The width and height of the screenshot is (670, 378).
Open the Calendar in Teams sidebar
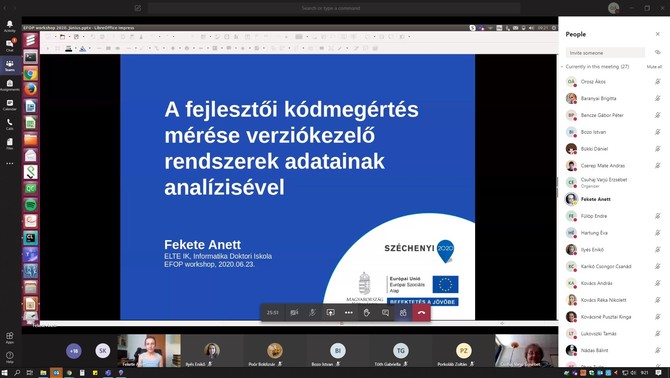click(9, 105)
